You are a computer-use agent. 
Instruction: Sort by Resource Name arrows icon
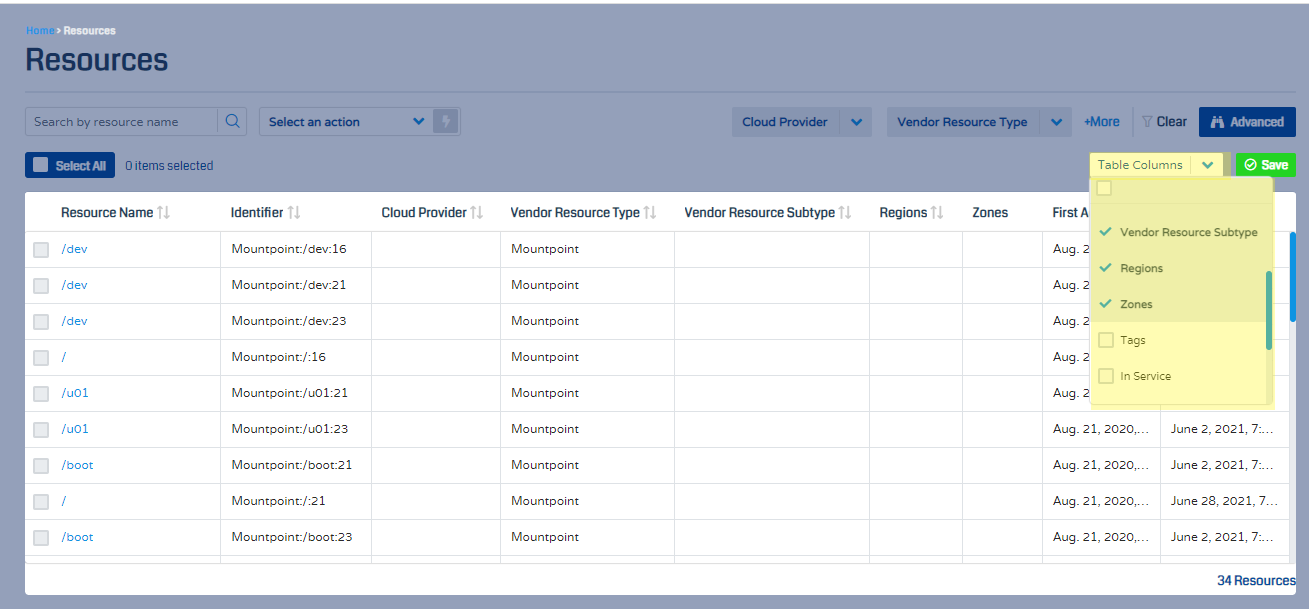coord(165,213)
